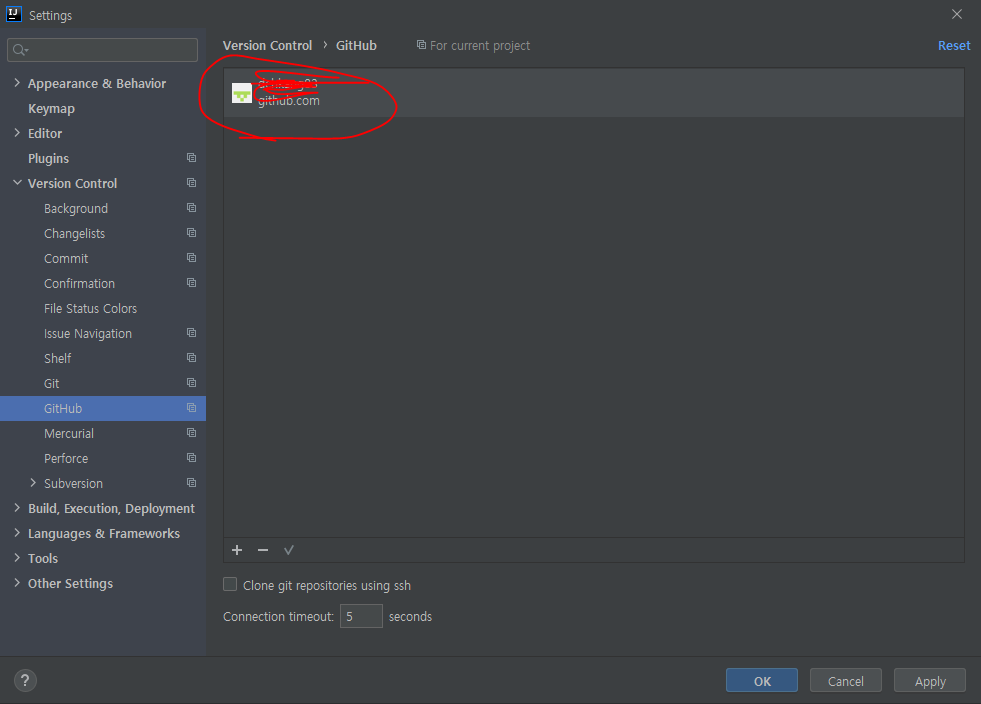The image size is (981, 704).
Task: Select Background under Version Control
Action: click(x=76, y=209)
